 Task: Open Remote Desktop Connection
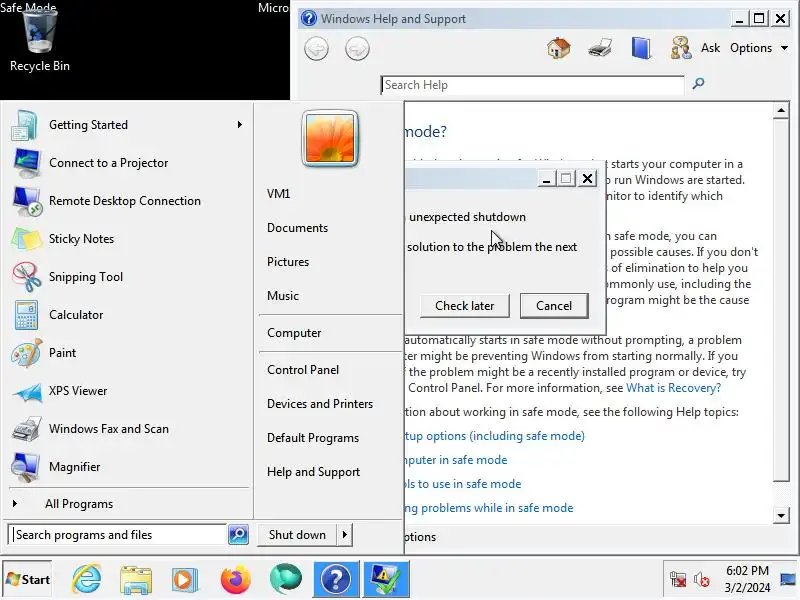click(x=124, y=201)
